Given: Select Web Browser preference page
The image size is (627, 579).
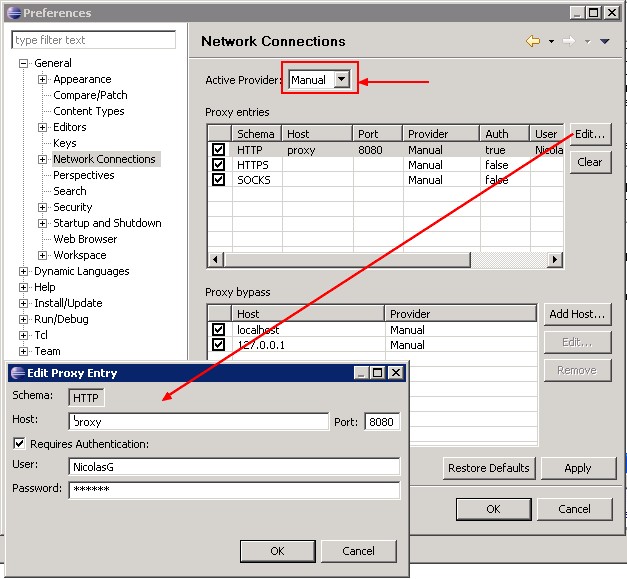Looking at the screenshot, I should pos(85,239).
